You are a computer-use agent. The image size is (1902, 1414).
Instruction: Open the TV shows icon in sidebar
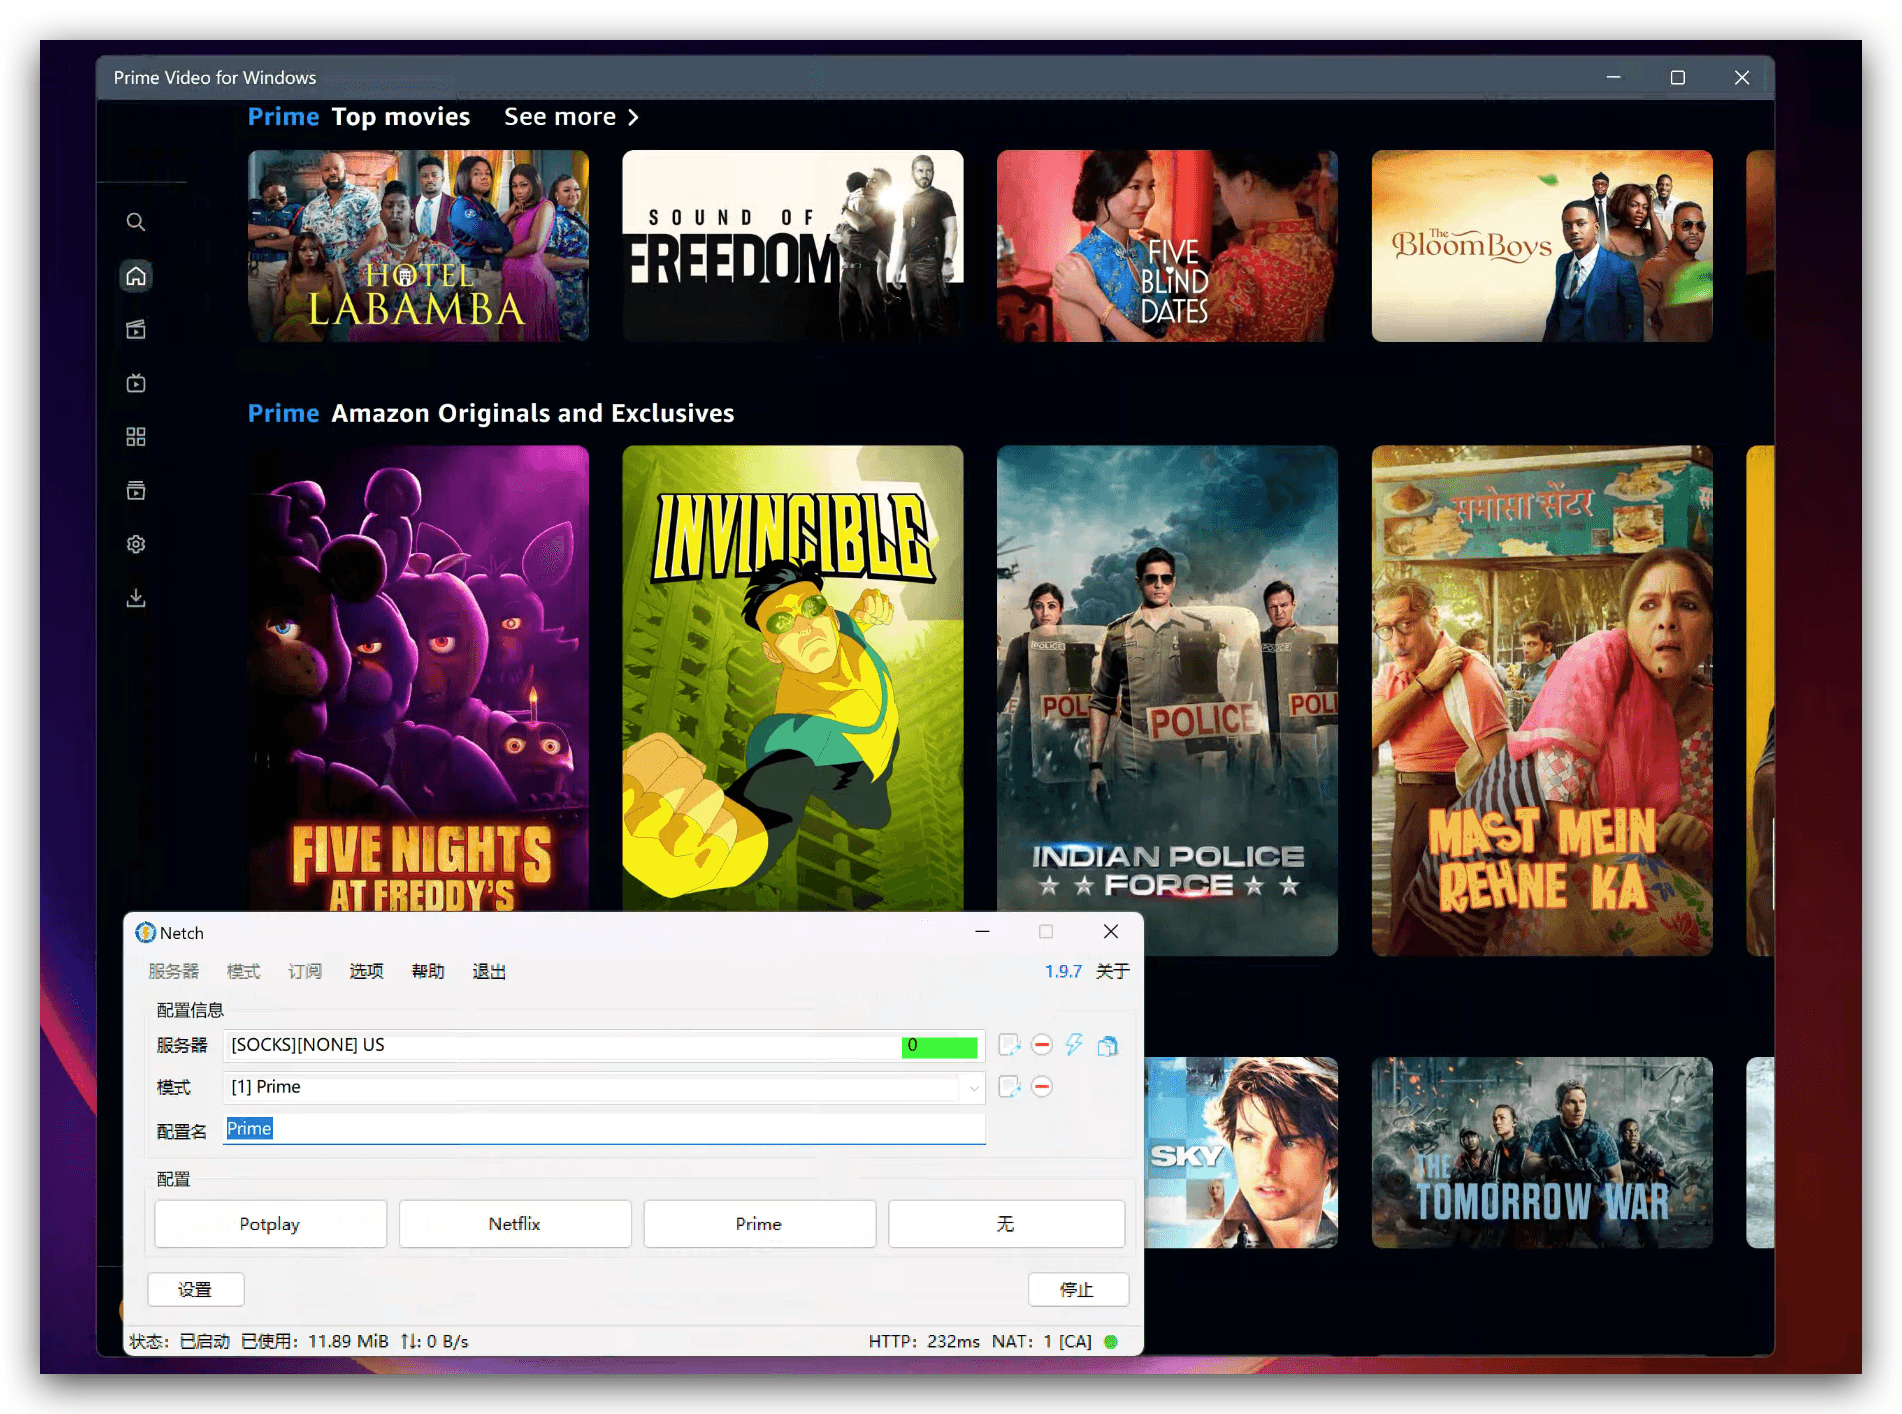coord(136,383)
